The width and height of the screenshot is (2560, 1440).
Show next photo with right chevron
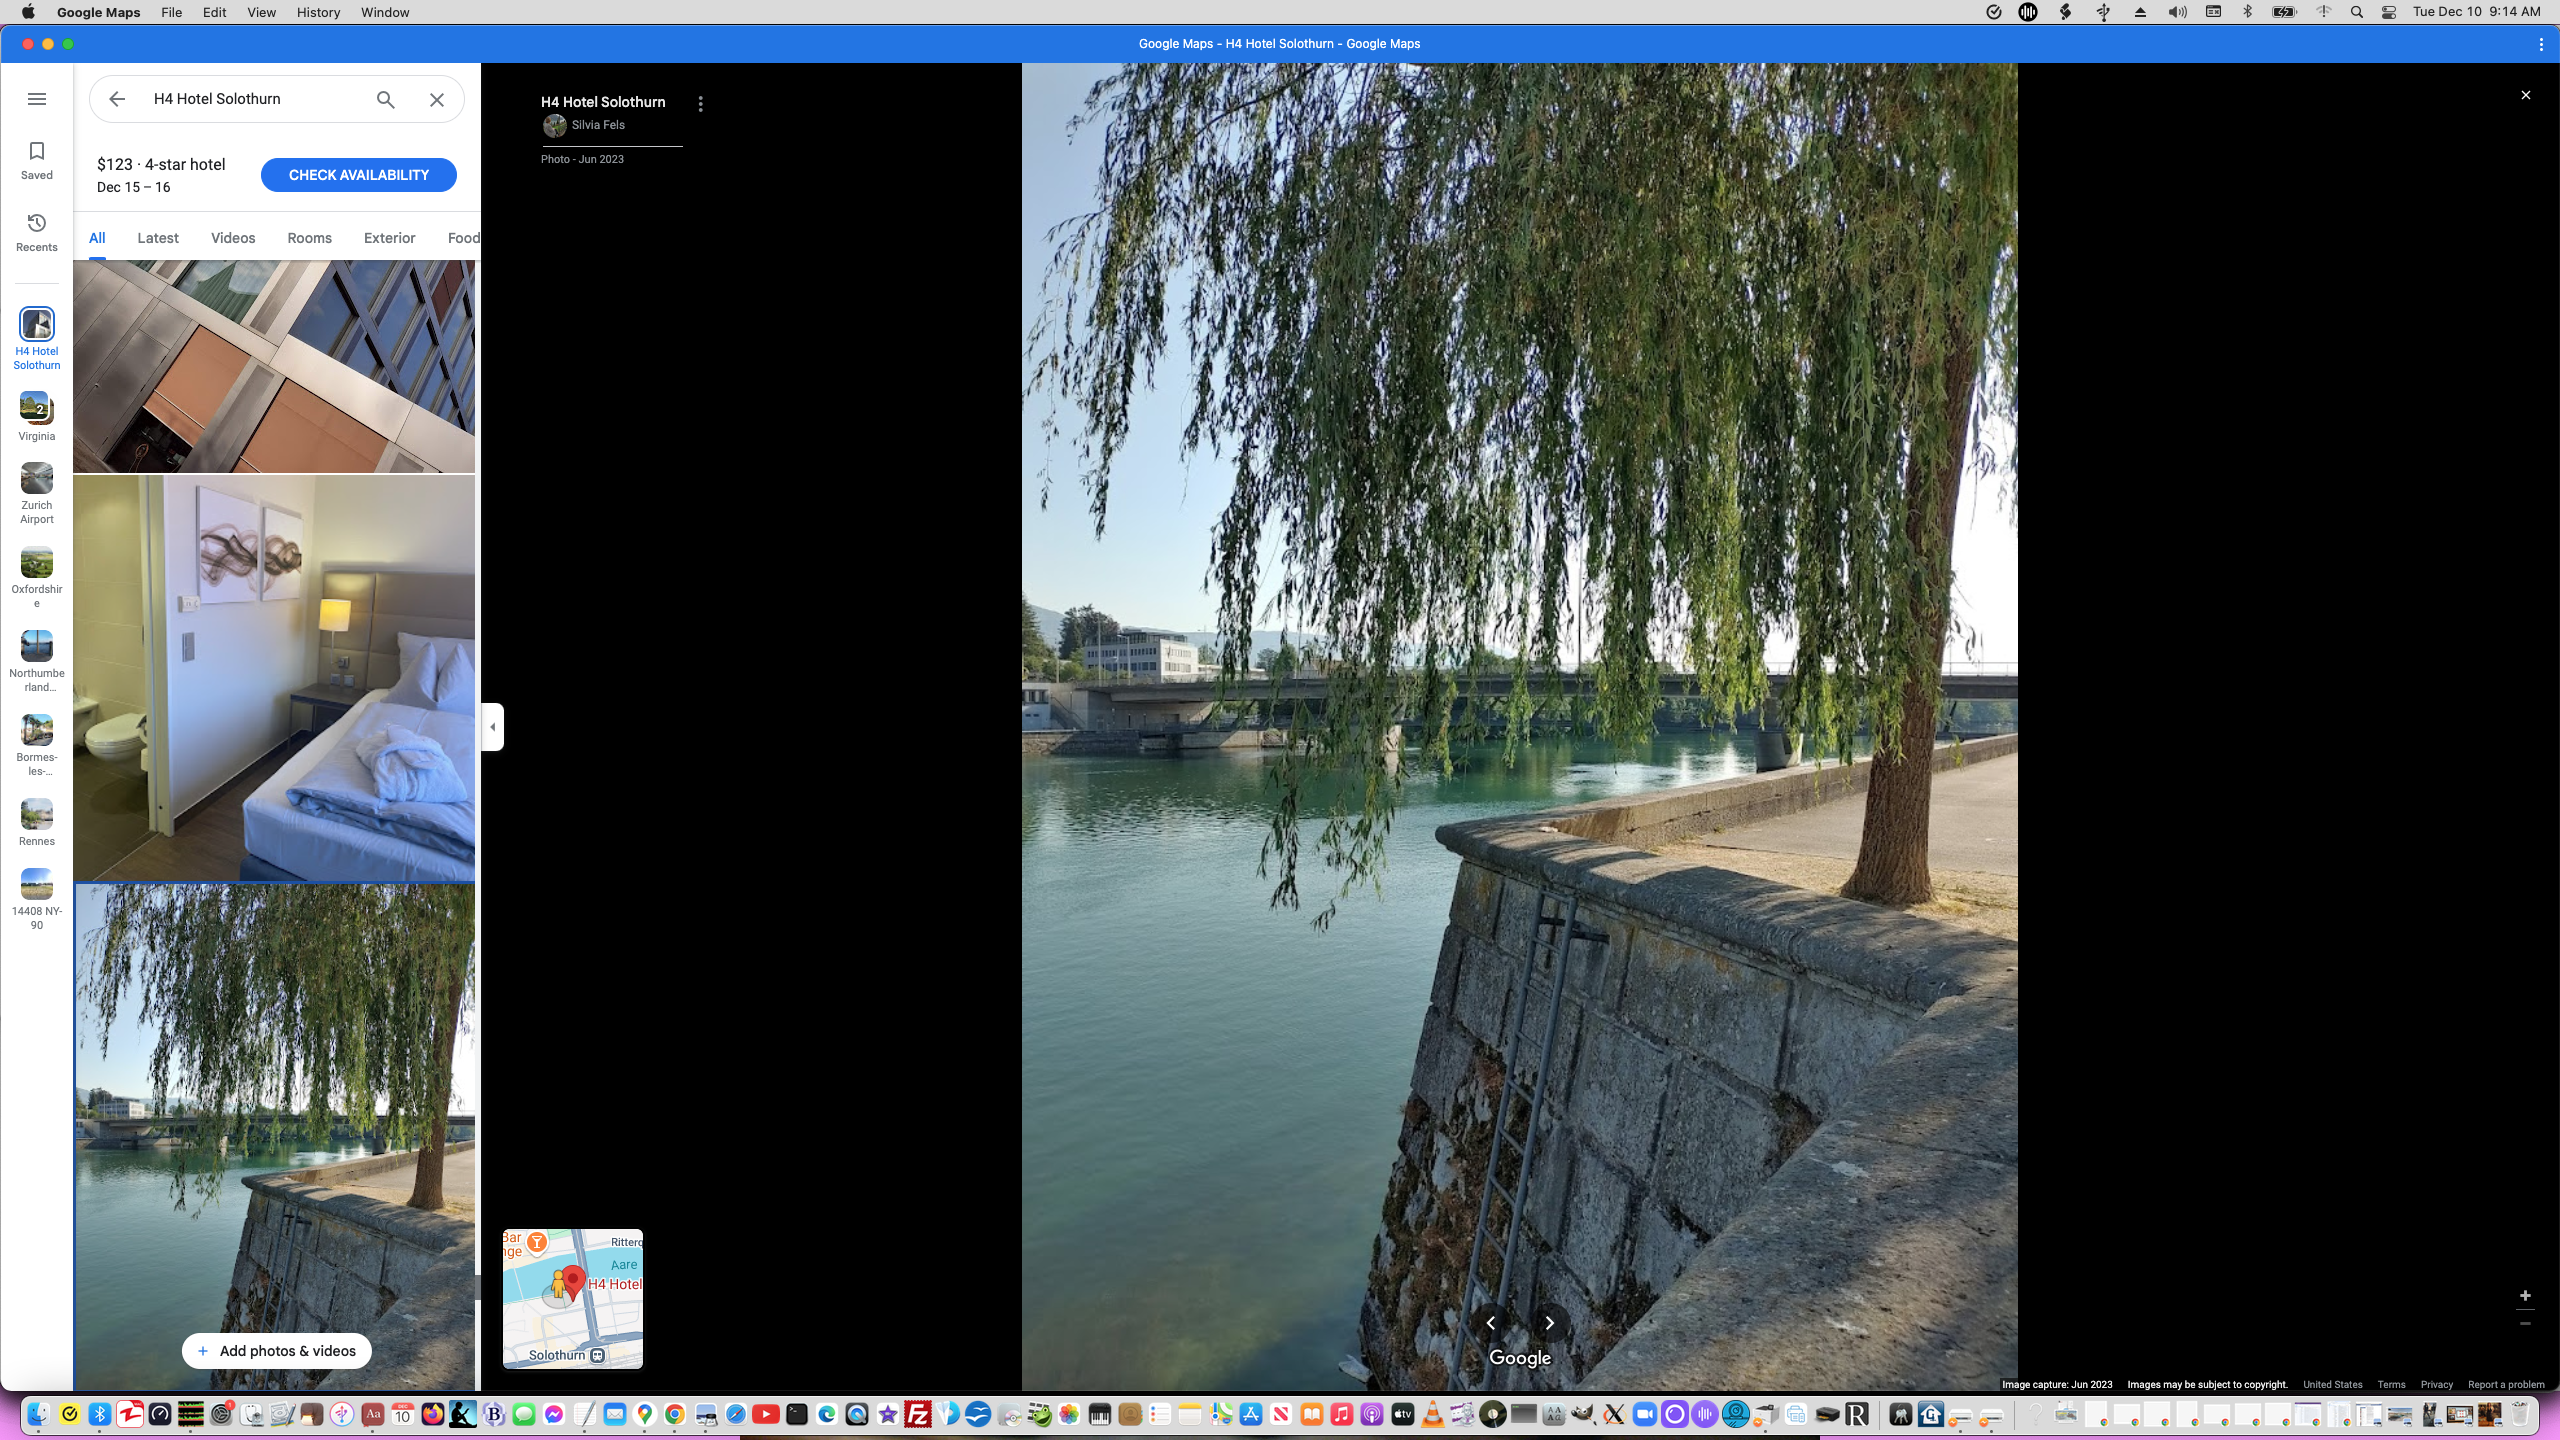[x=1549, y=1323]
